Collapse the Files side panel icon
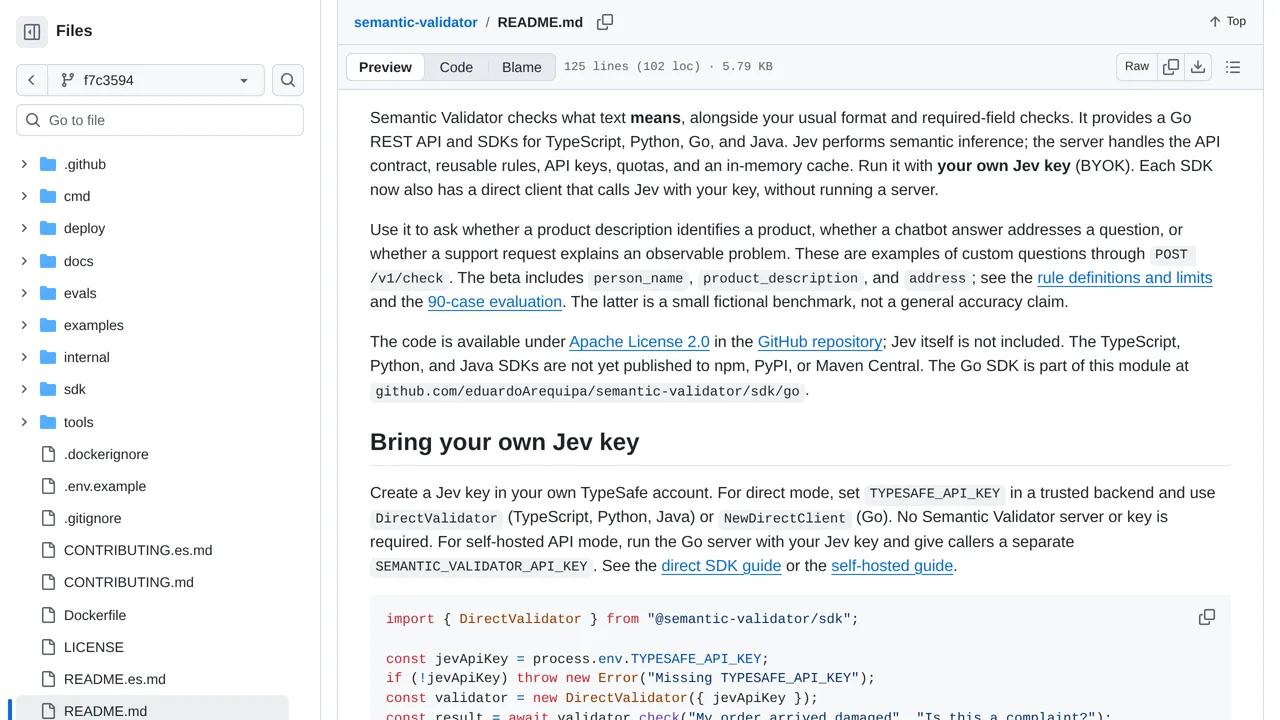 32,32
